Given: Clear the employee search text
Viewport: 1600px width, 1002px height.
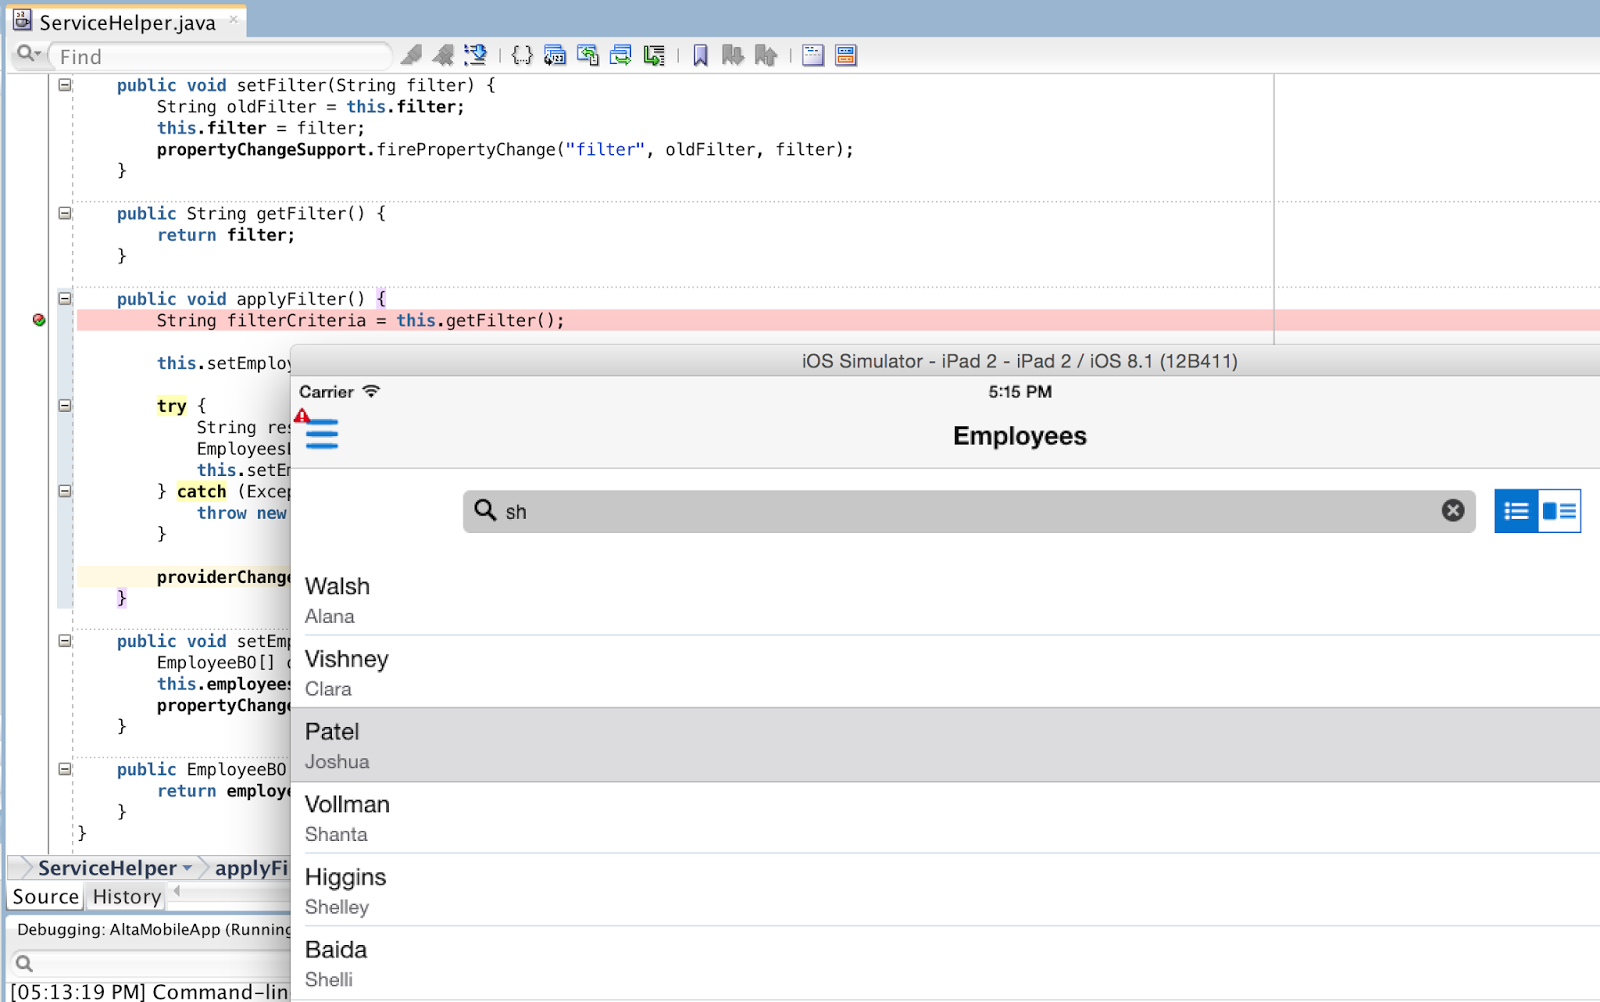Looking at the screenshot, I should click(1453, 511).
